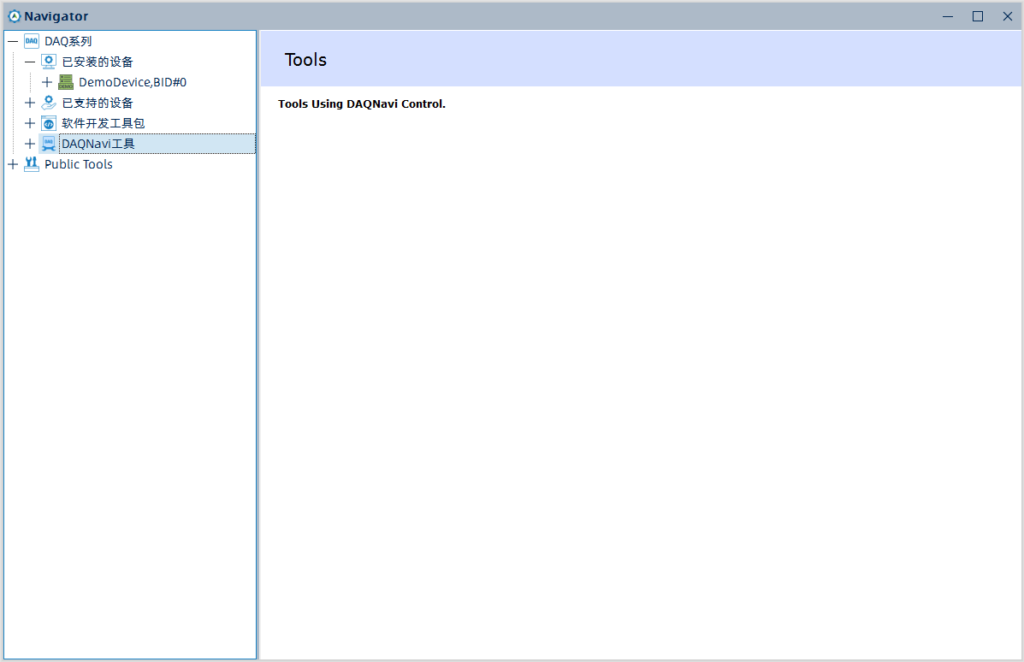Maximize the Navigator window
This screenshot has width=1024, height=662.
click(x=978, y=16)
